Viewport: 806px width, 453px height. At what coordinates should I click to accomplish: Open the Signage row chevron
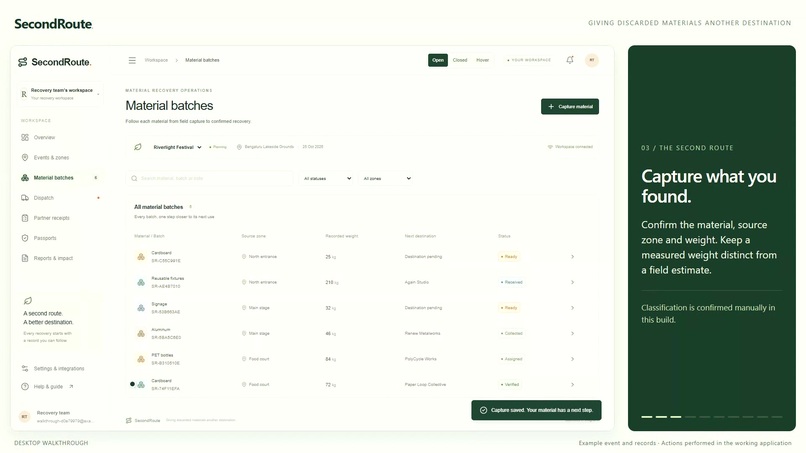click(x=572, y=308)
